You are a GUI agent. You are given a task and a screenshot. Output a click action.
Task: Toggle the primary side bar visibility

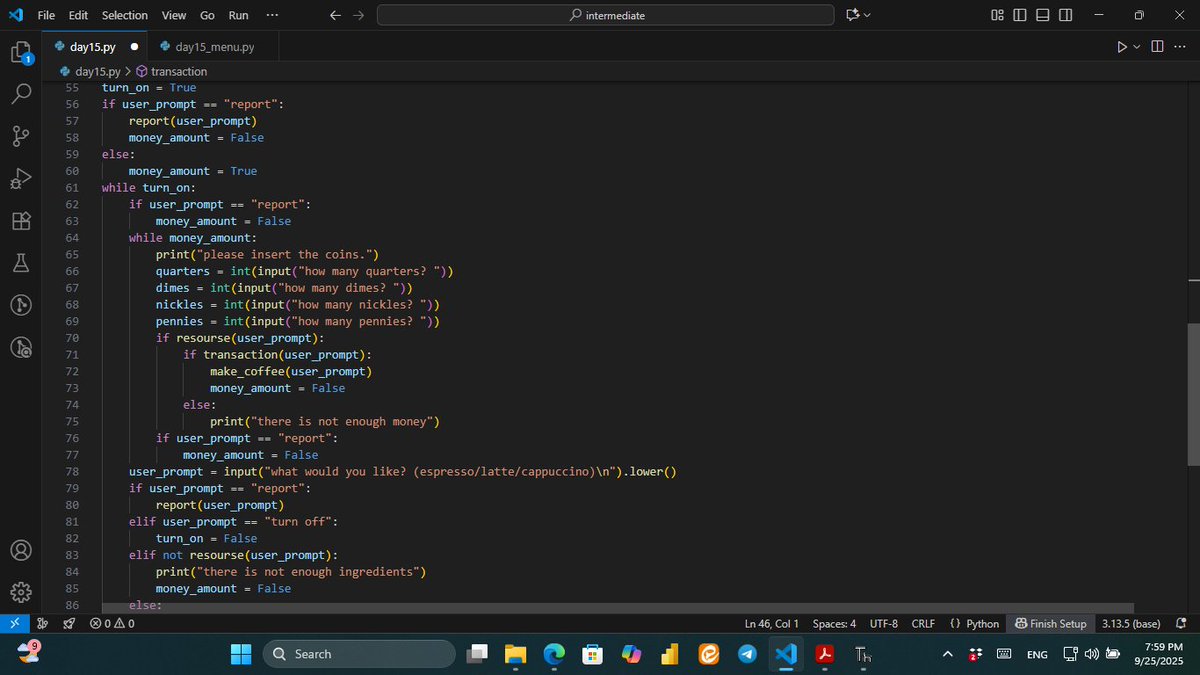coord(1020,15)
